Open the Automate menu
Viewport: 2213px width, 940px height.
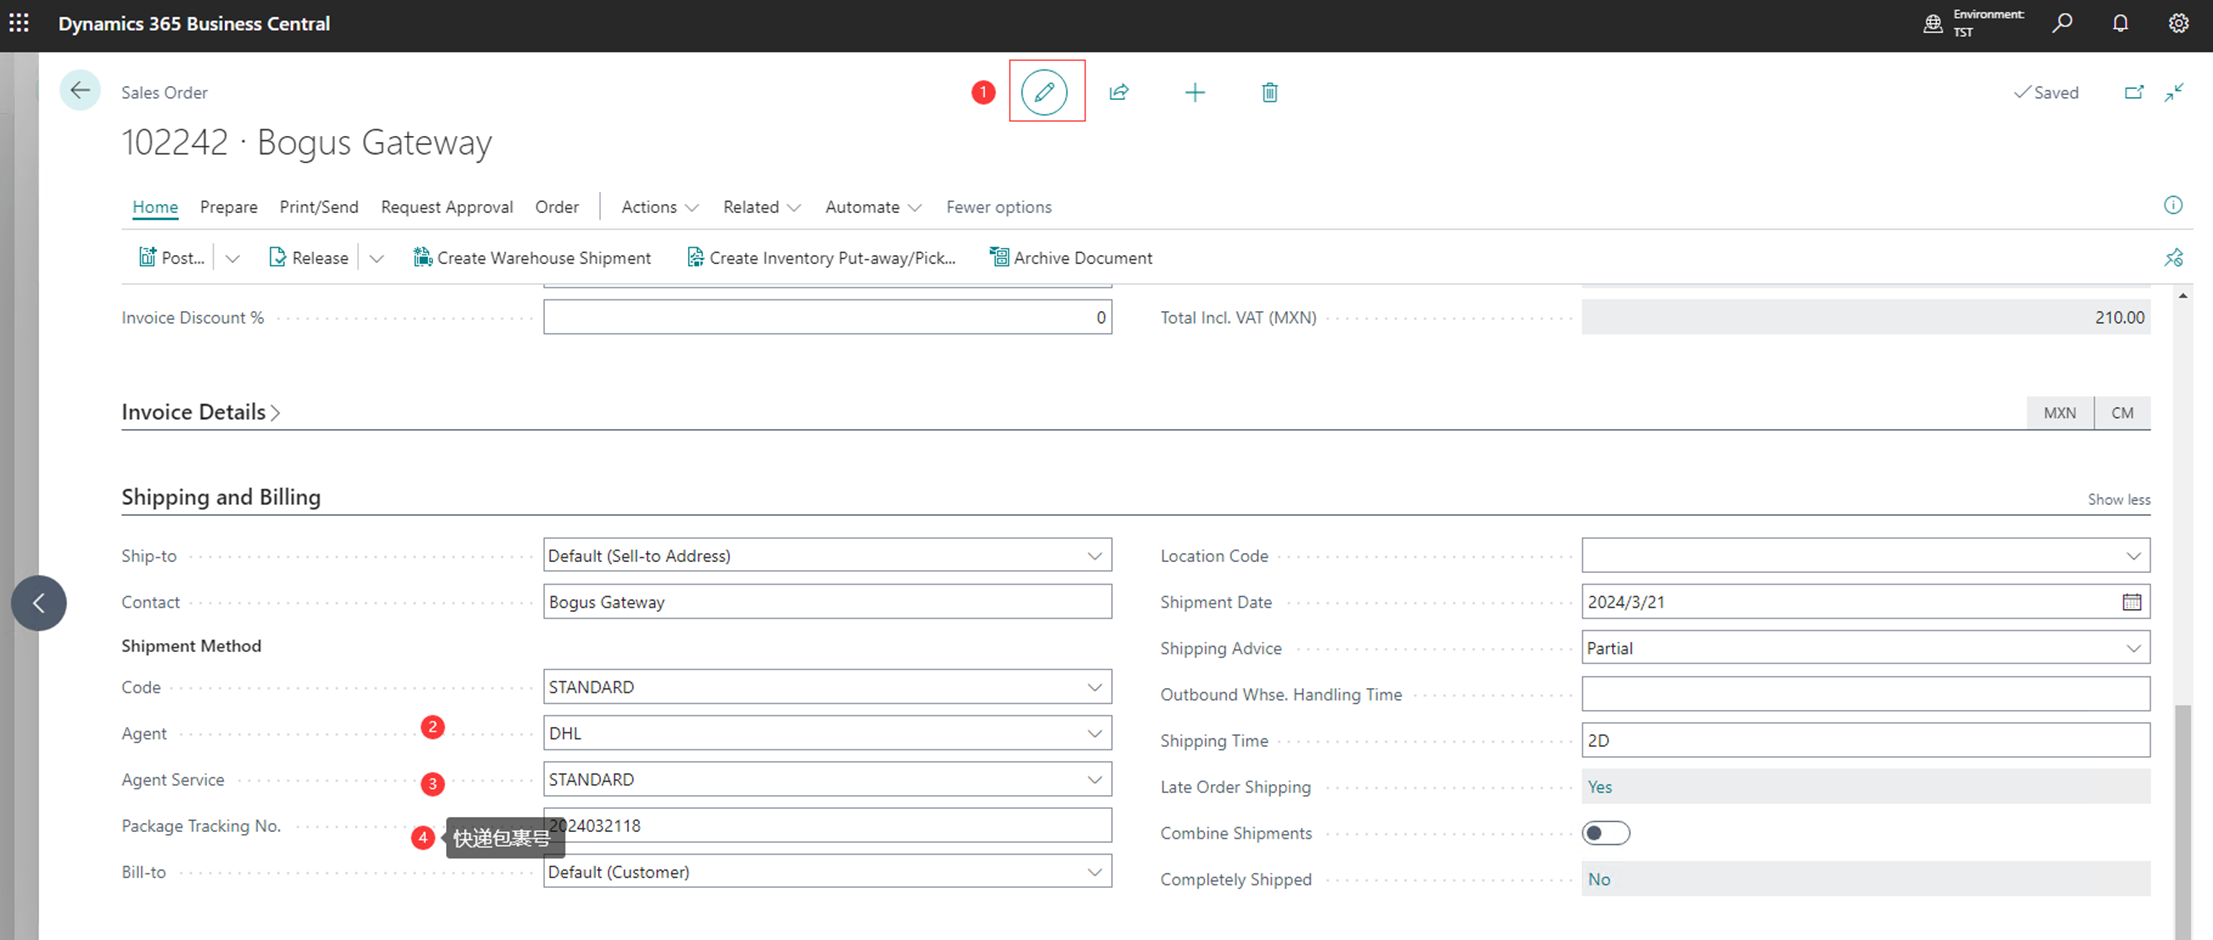pyautogui.click(x=873, y=207)
